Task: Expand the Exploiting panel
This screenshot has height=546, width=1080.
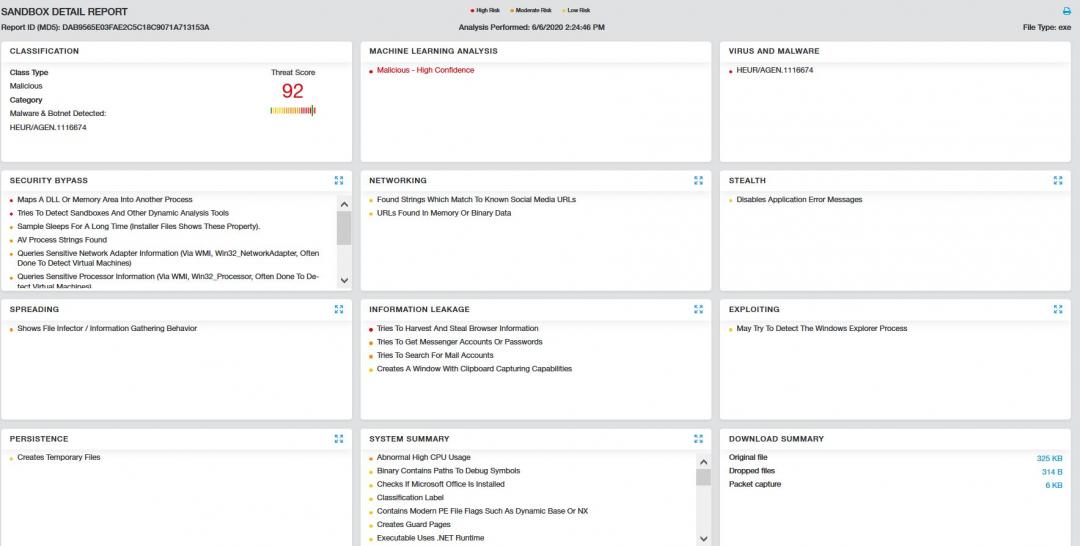Action: point(1058,310)
